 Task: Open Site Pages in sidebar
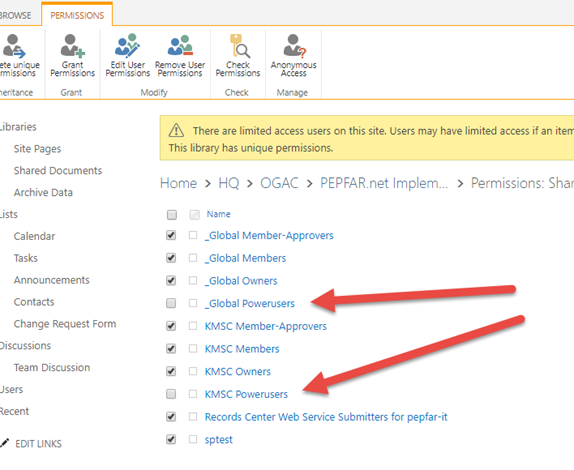click(x=37, y=149)
